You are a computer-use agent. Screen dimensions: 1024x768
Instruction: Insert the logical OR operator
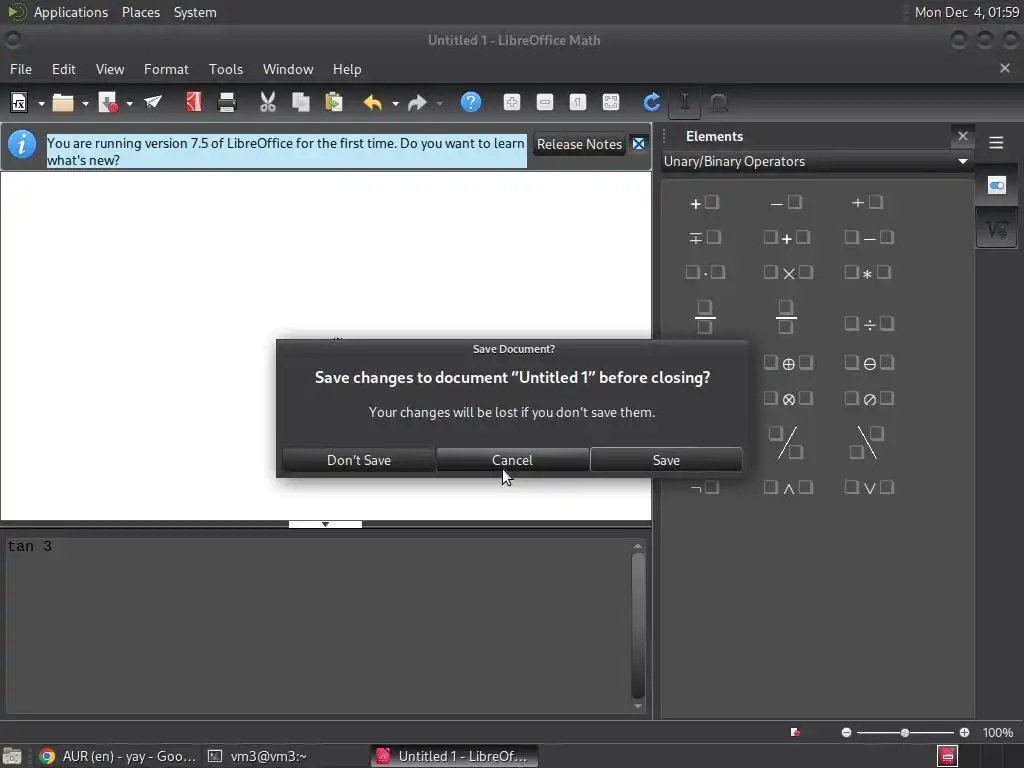click(869, 488)
